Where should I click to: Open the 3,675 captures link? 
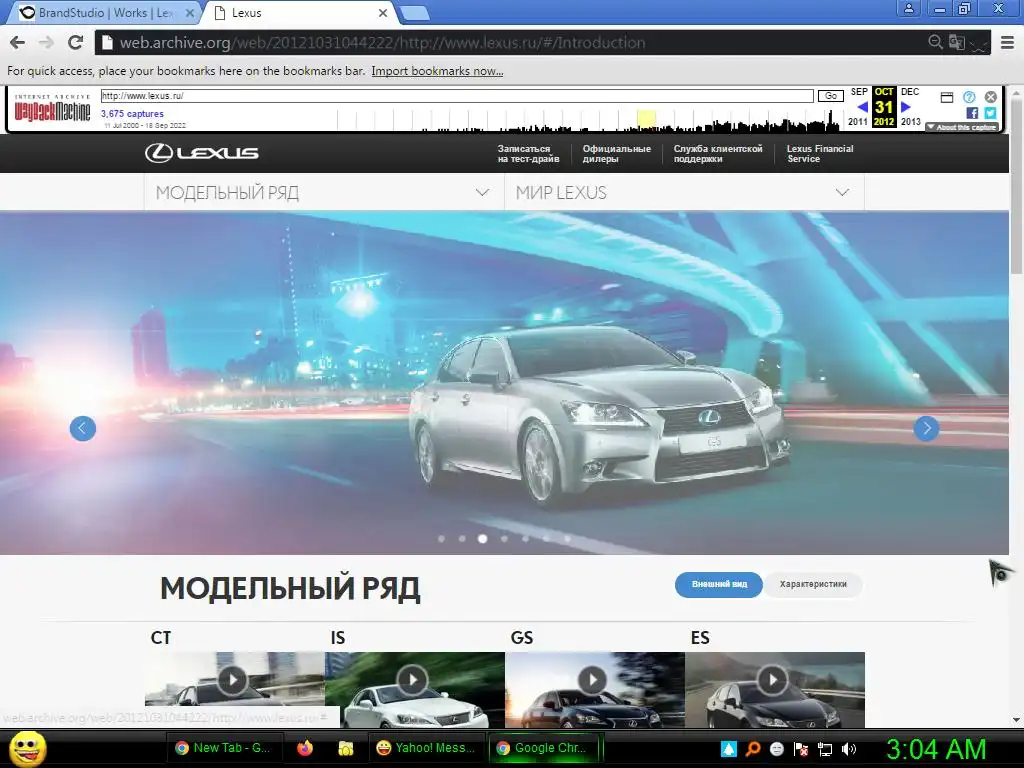click(x=132, y=114)
